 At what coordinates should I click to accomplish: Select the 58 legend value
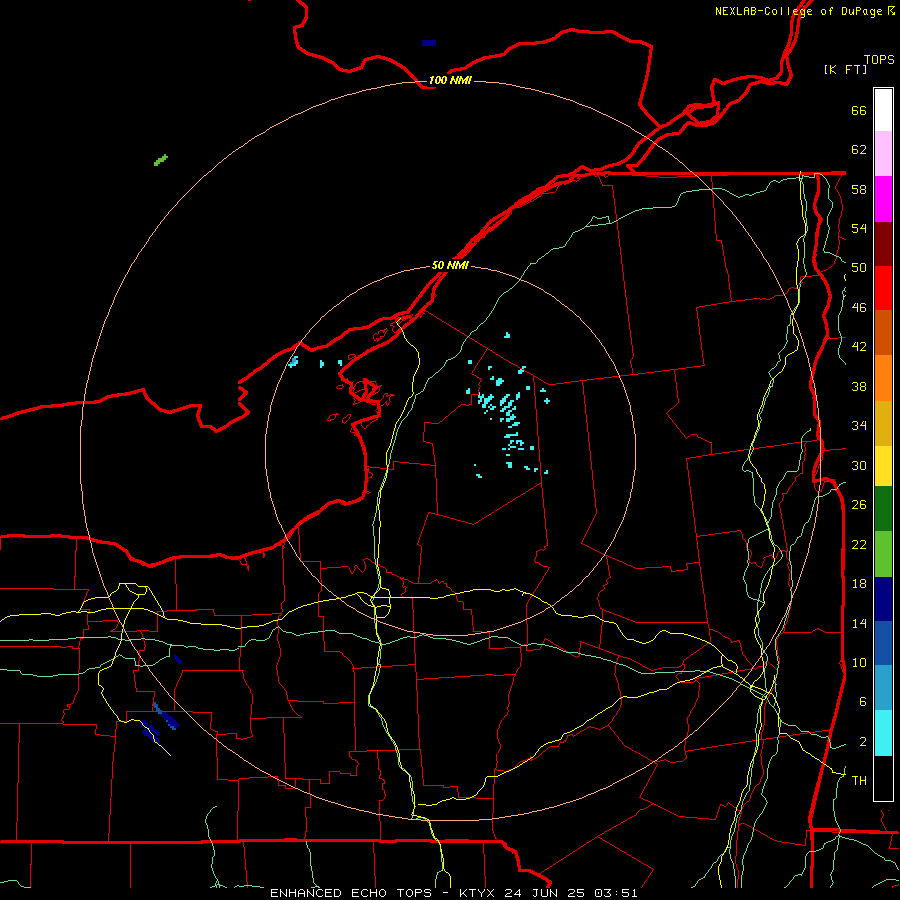click(859, 189)
